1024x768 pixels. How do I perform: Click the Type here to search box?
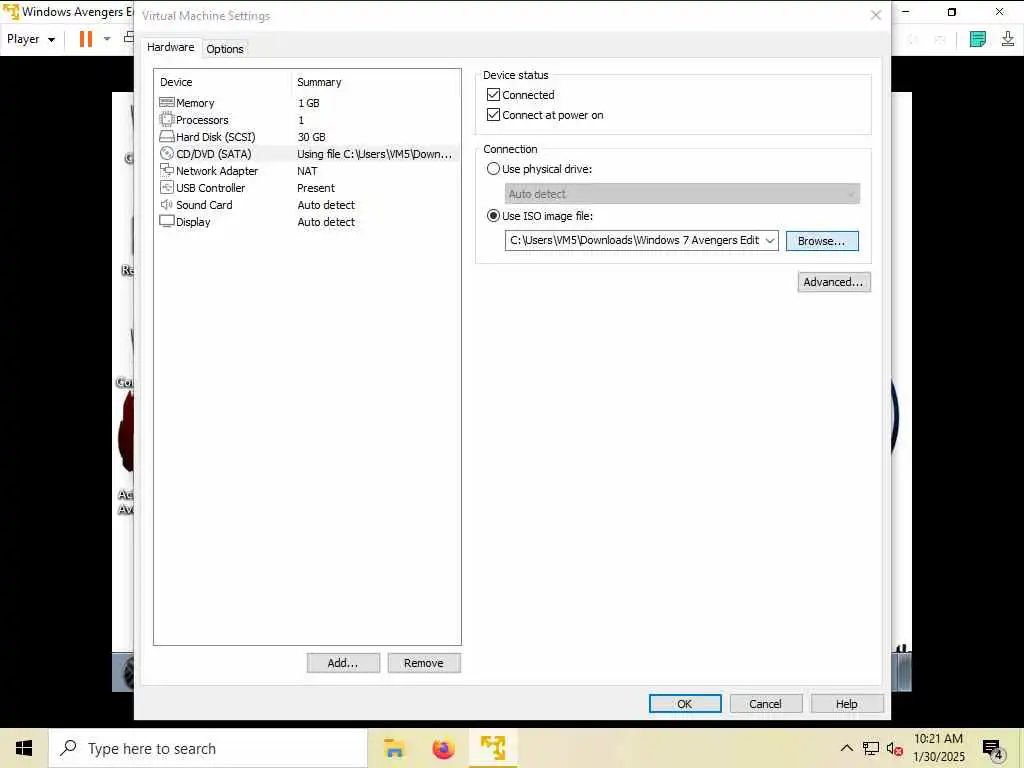(x=208, y=748)
